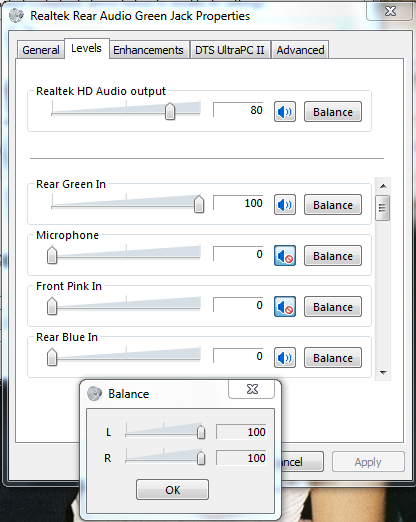The height and width of the screenshot is (522, 416).
Task: Mute the Rear Green In speaker
Action: 285,205
